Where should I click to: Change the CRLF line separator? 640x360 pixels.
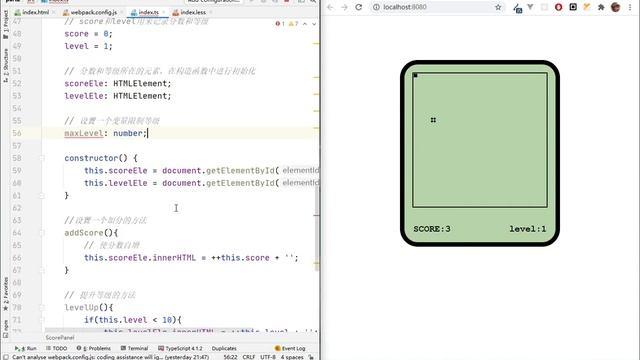click(249, 357)
